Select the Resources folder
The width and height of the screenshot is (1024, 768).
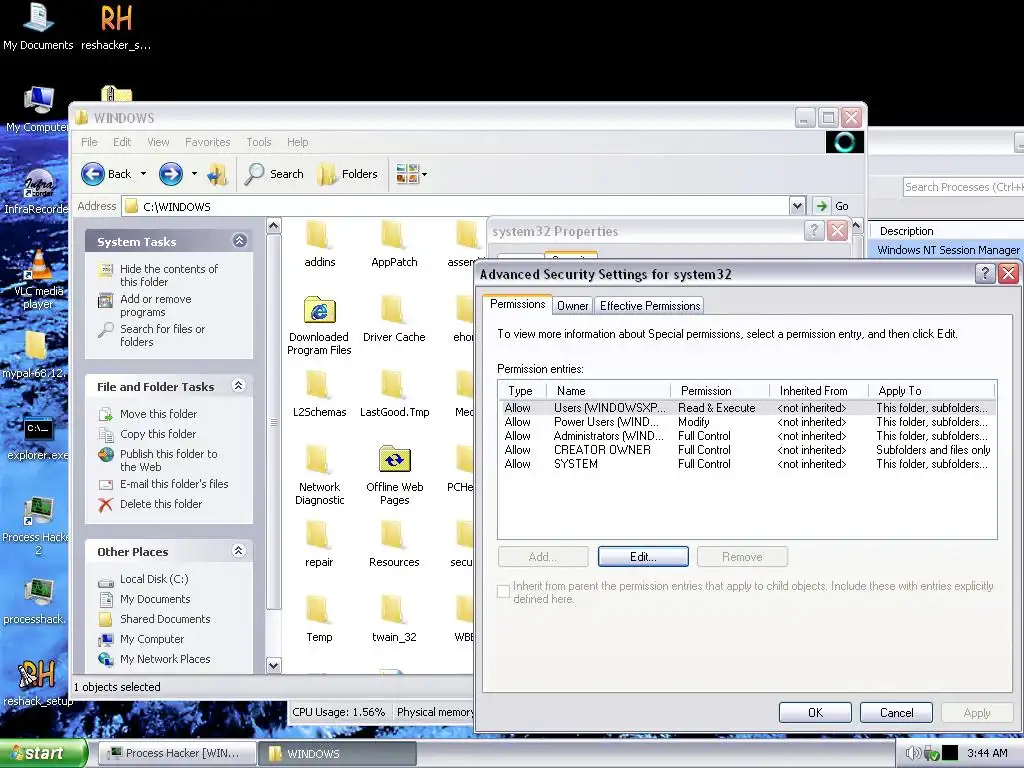tap(394, 545)
